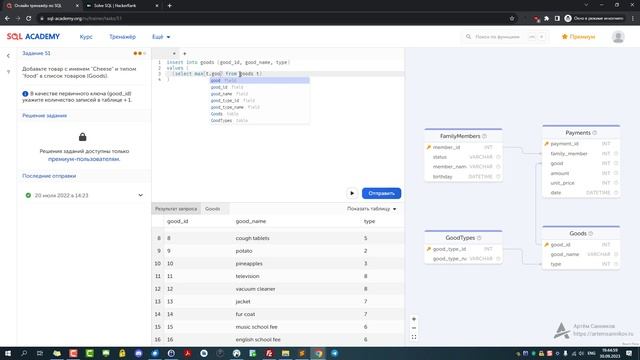Click the FamilyMembers table info icon
Viewport: 640px width, 360px height.
click(x=484, y=136)
